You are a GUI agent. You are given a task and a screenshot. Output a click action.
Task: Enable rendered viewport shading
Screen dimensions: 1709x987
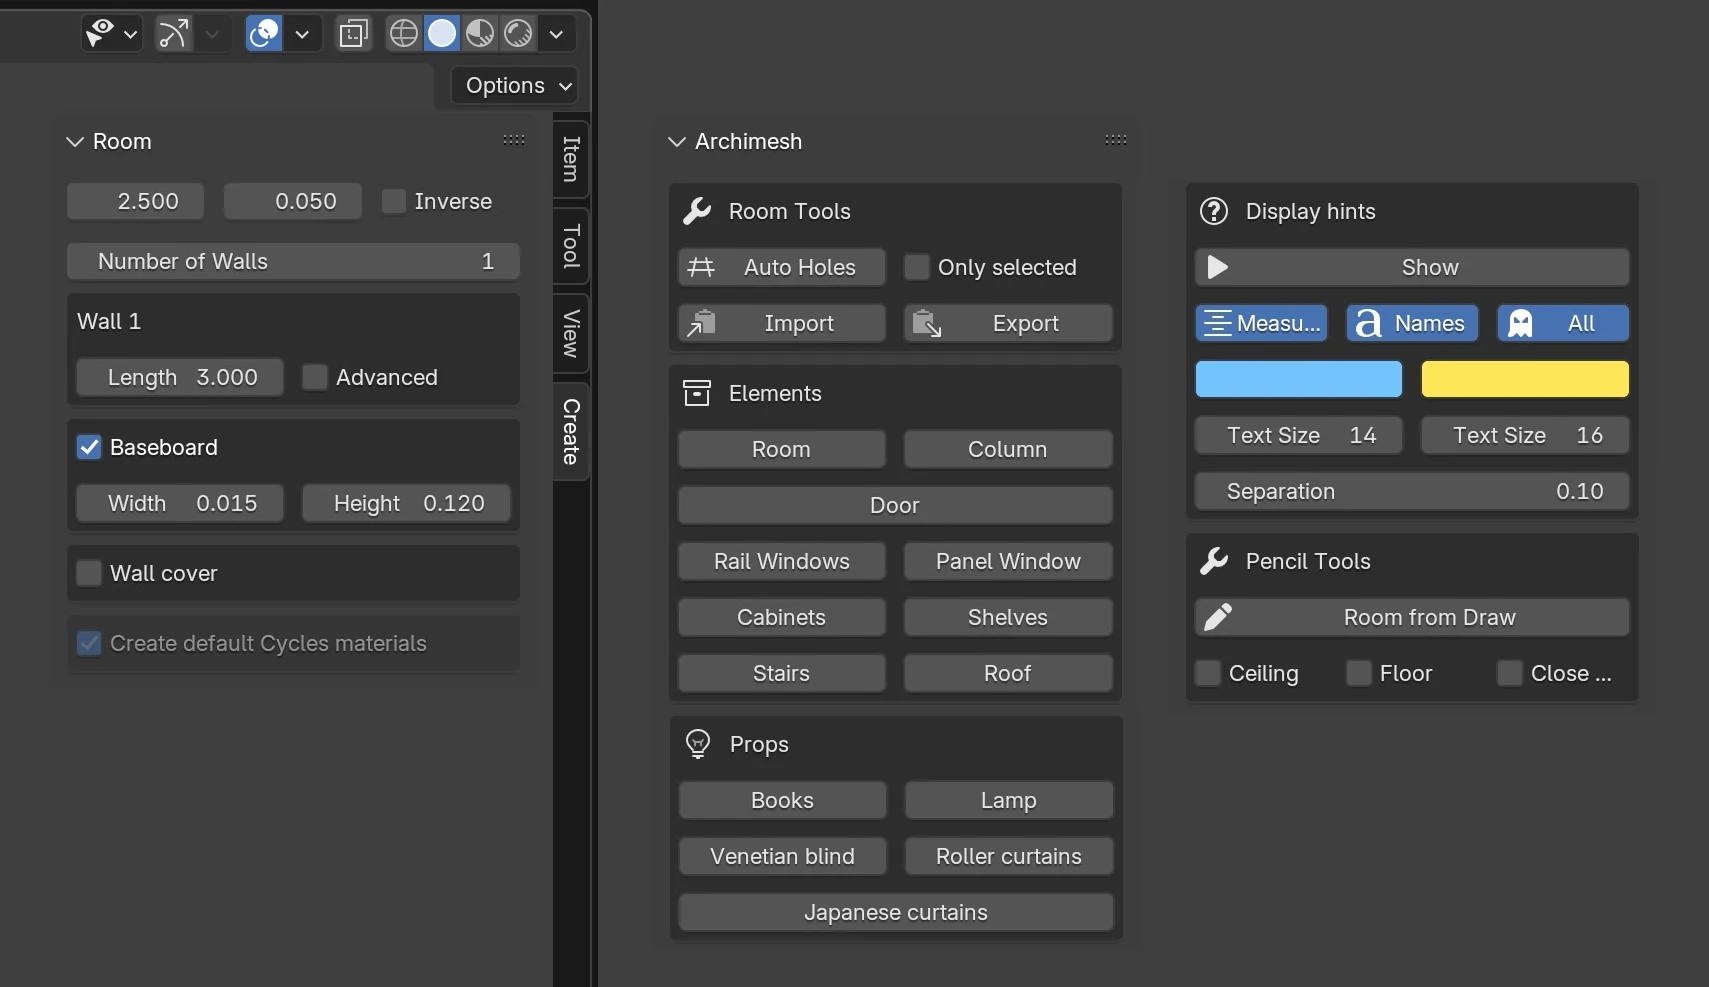(x=518, y=34)
